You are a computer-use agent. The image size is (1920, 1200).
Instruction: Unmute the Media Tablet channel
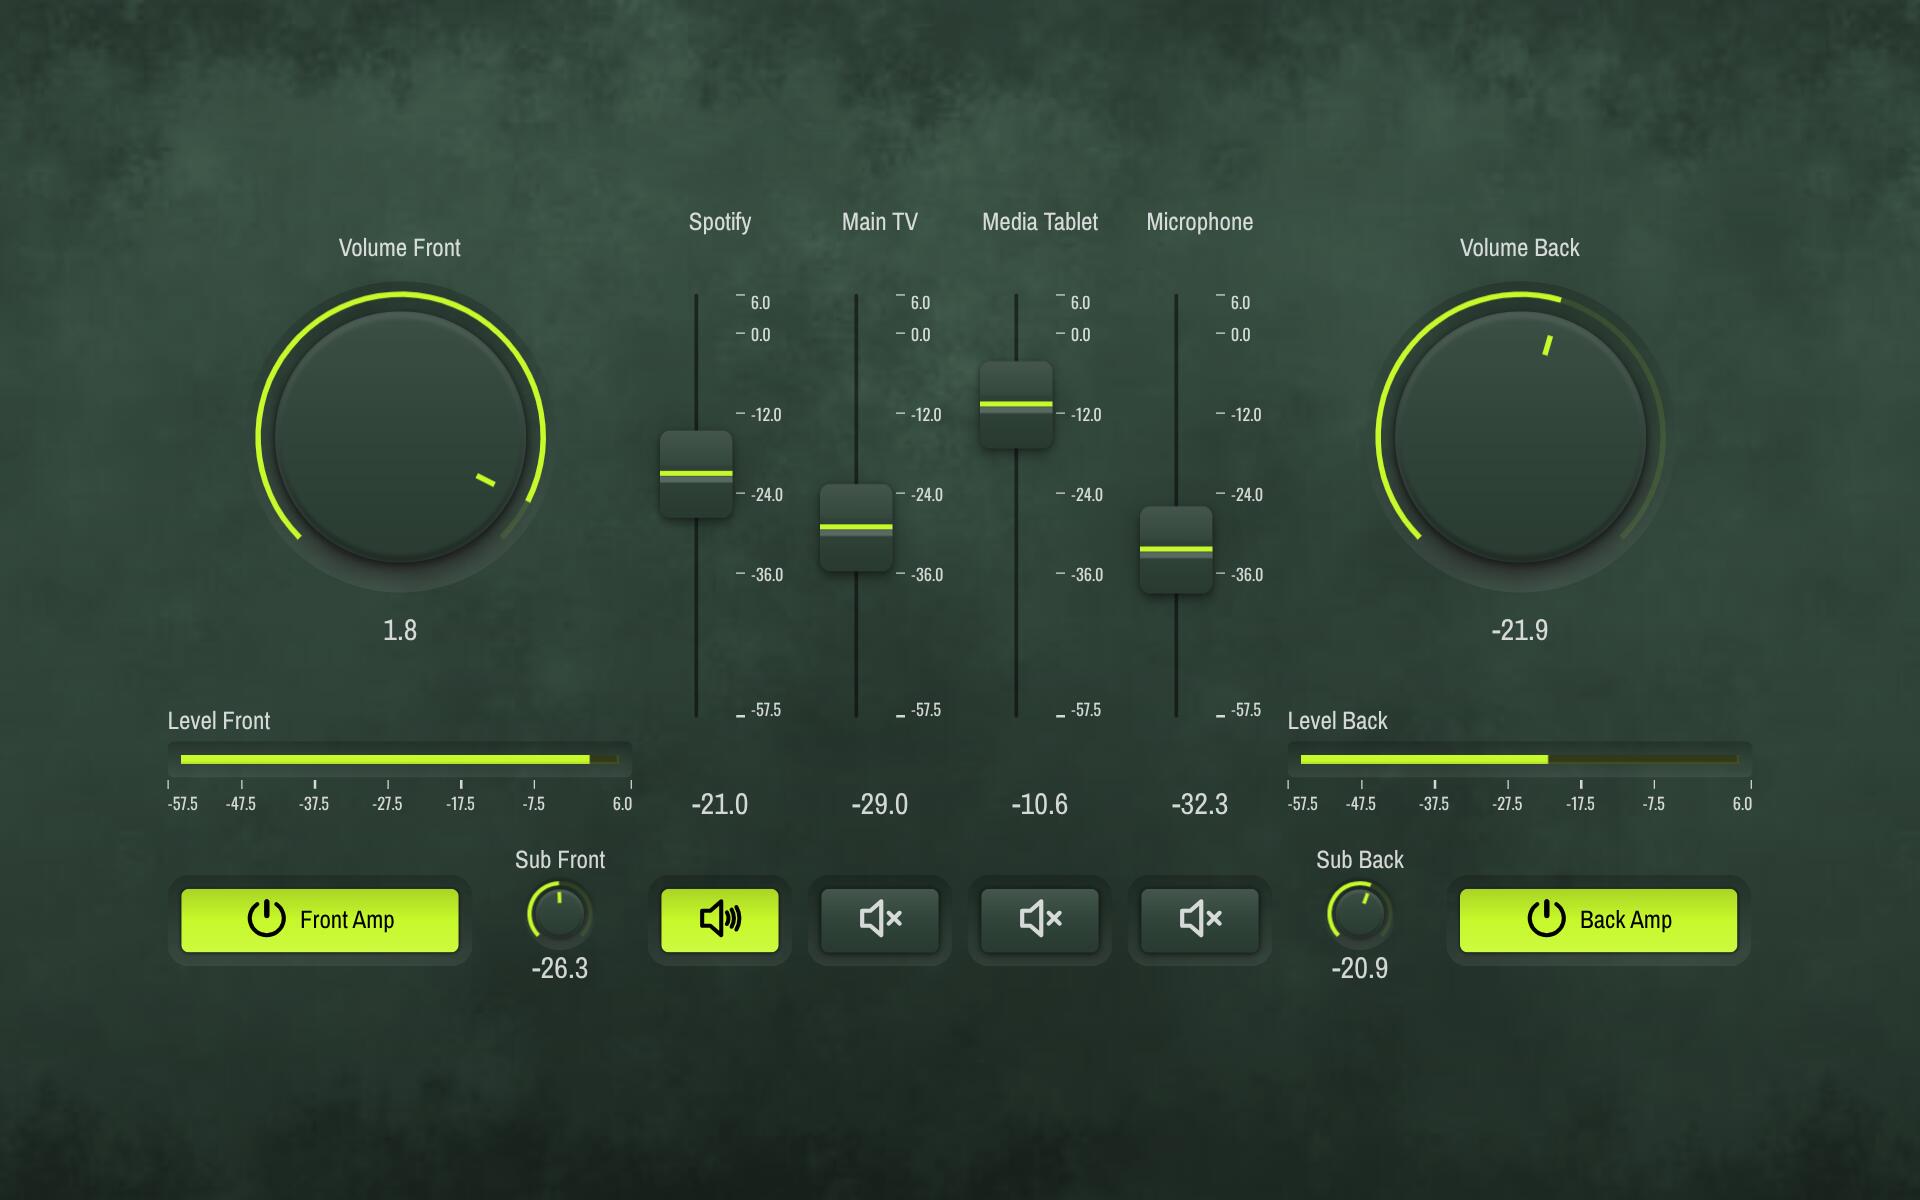pos(1039,919)
